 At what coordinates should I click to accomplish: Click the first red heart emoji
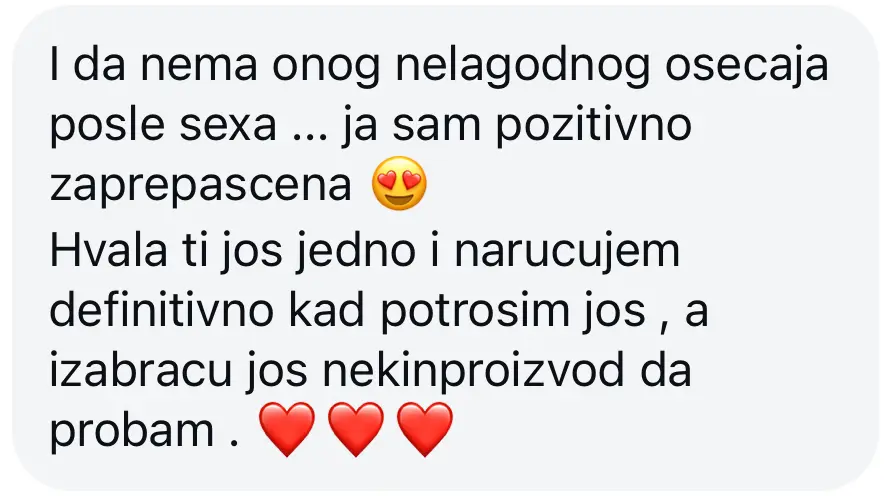tap(287, 430)
